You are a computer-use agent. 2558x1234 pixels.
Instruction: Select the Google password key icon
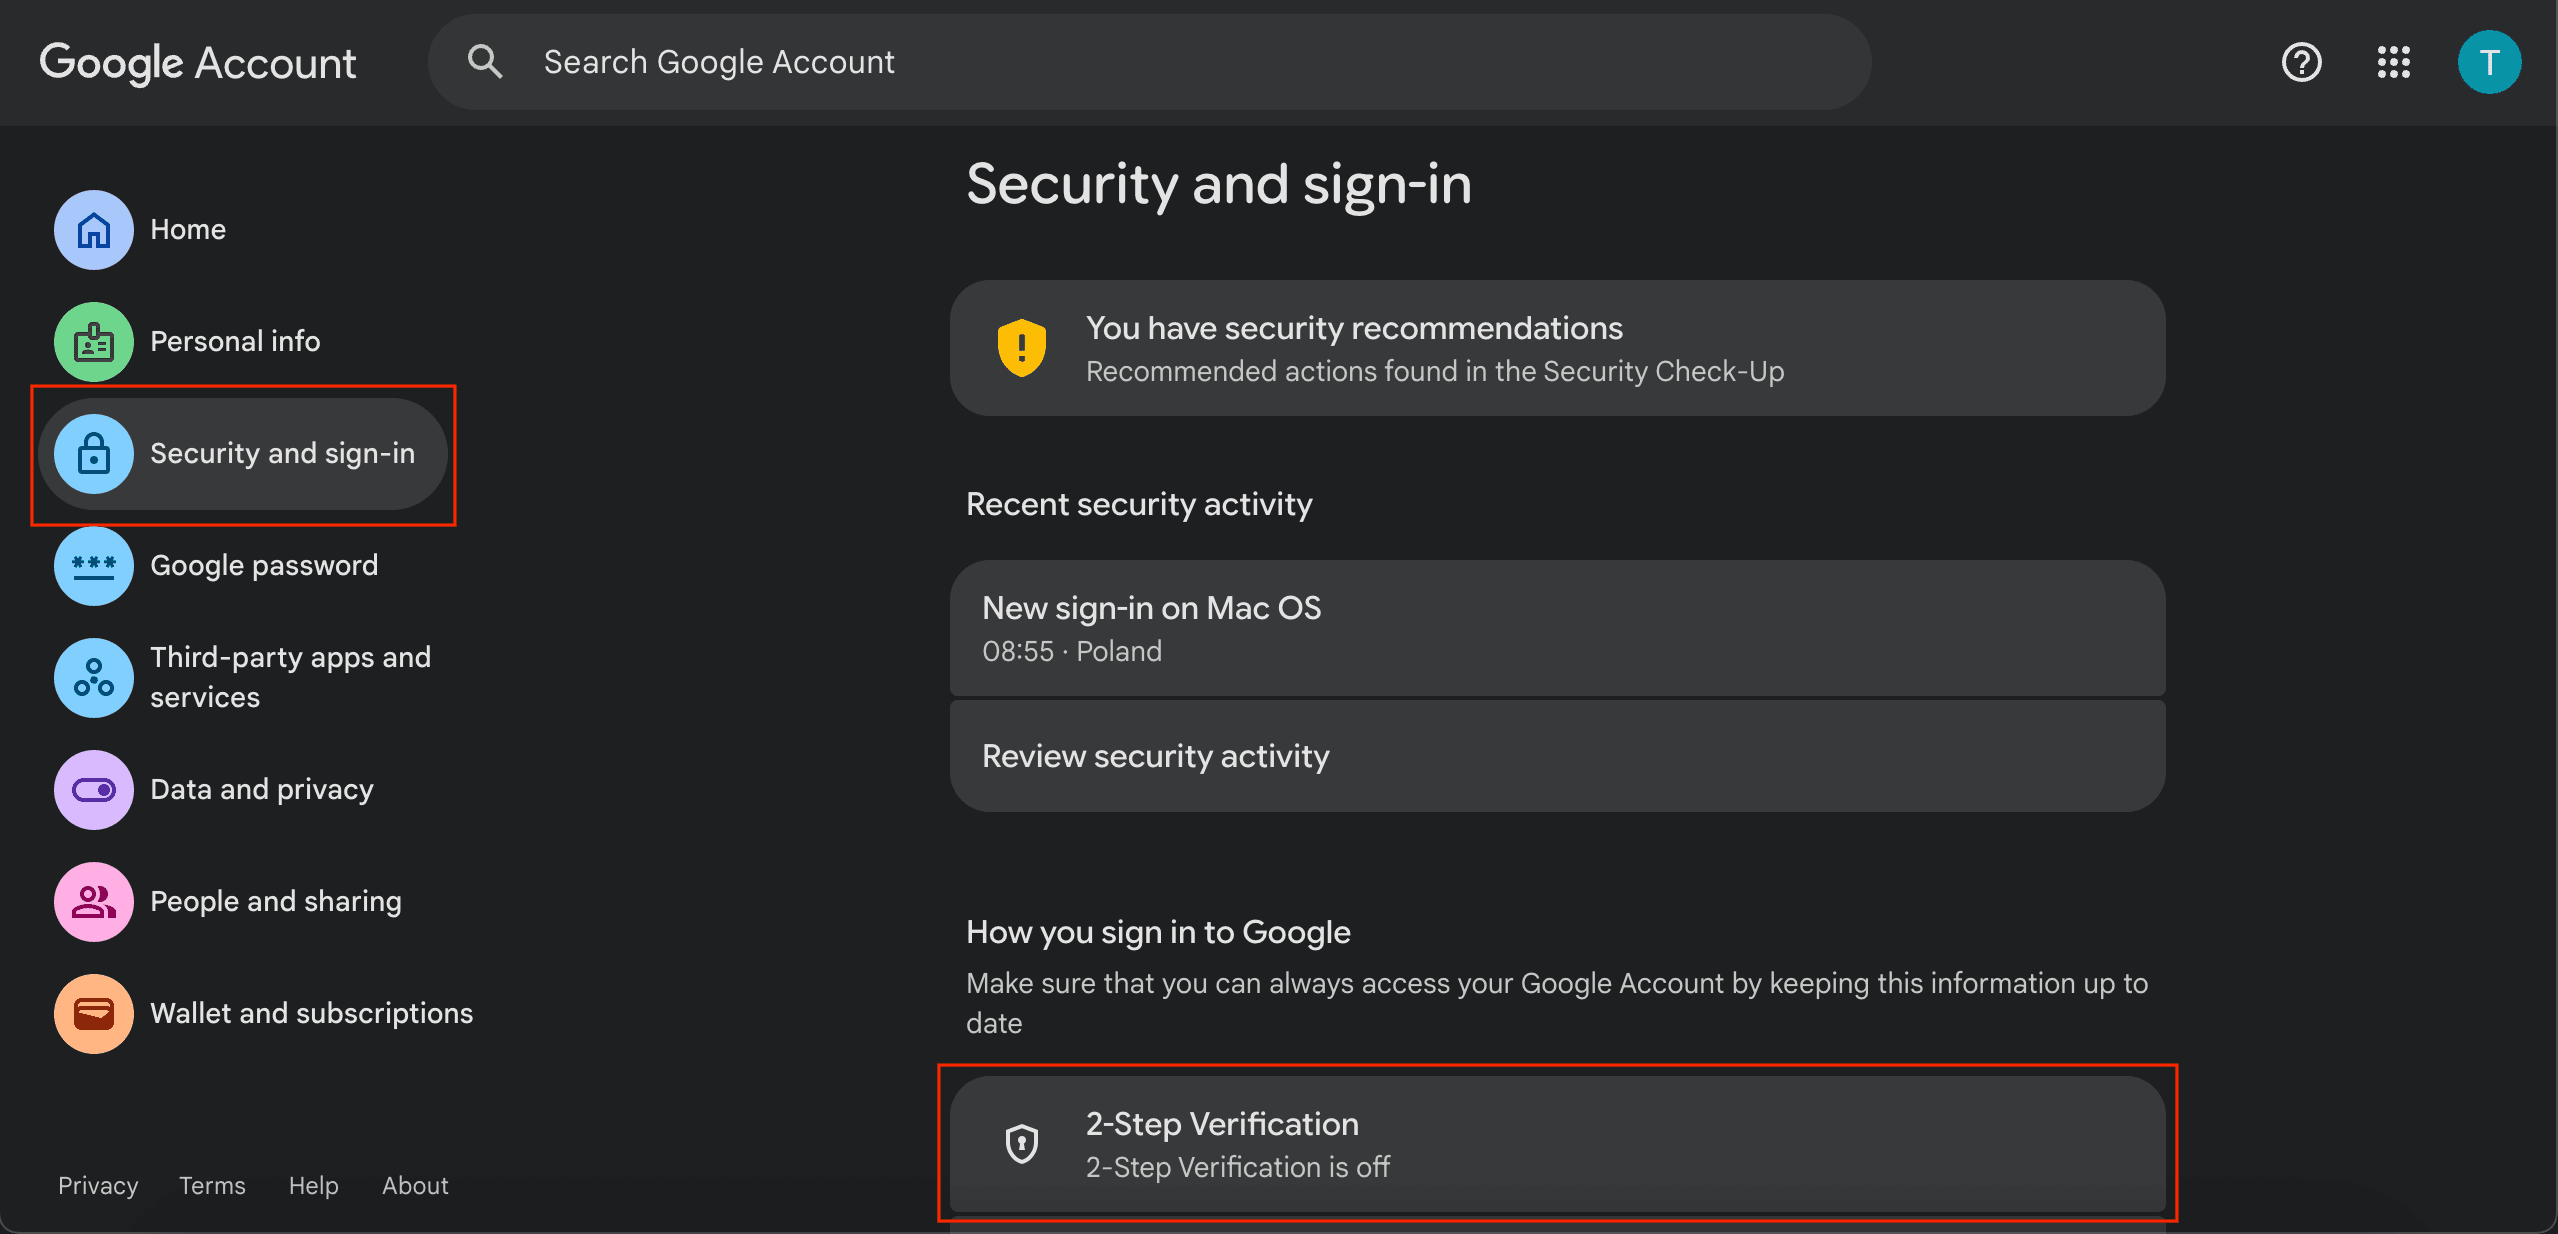coord(93,566)
